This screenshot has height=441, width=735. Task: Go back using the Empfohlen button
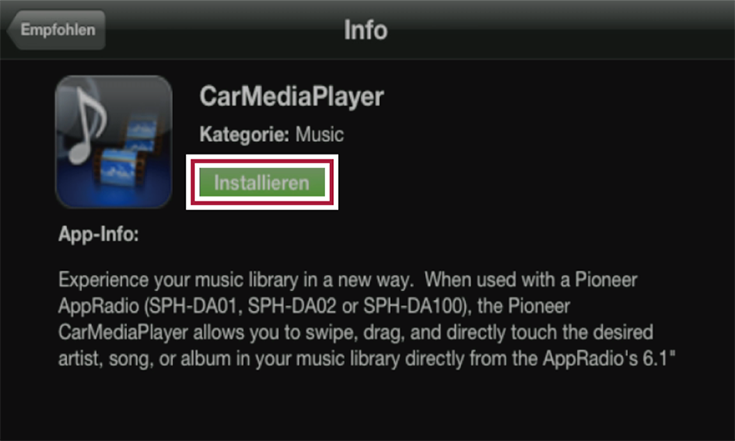(x=56, y=30)
